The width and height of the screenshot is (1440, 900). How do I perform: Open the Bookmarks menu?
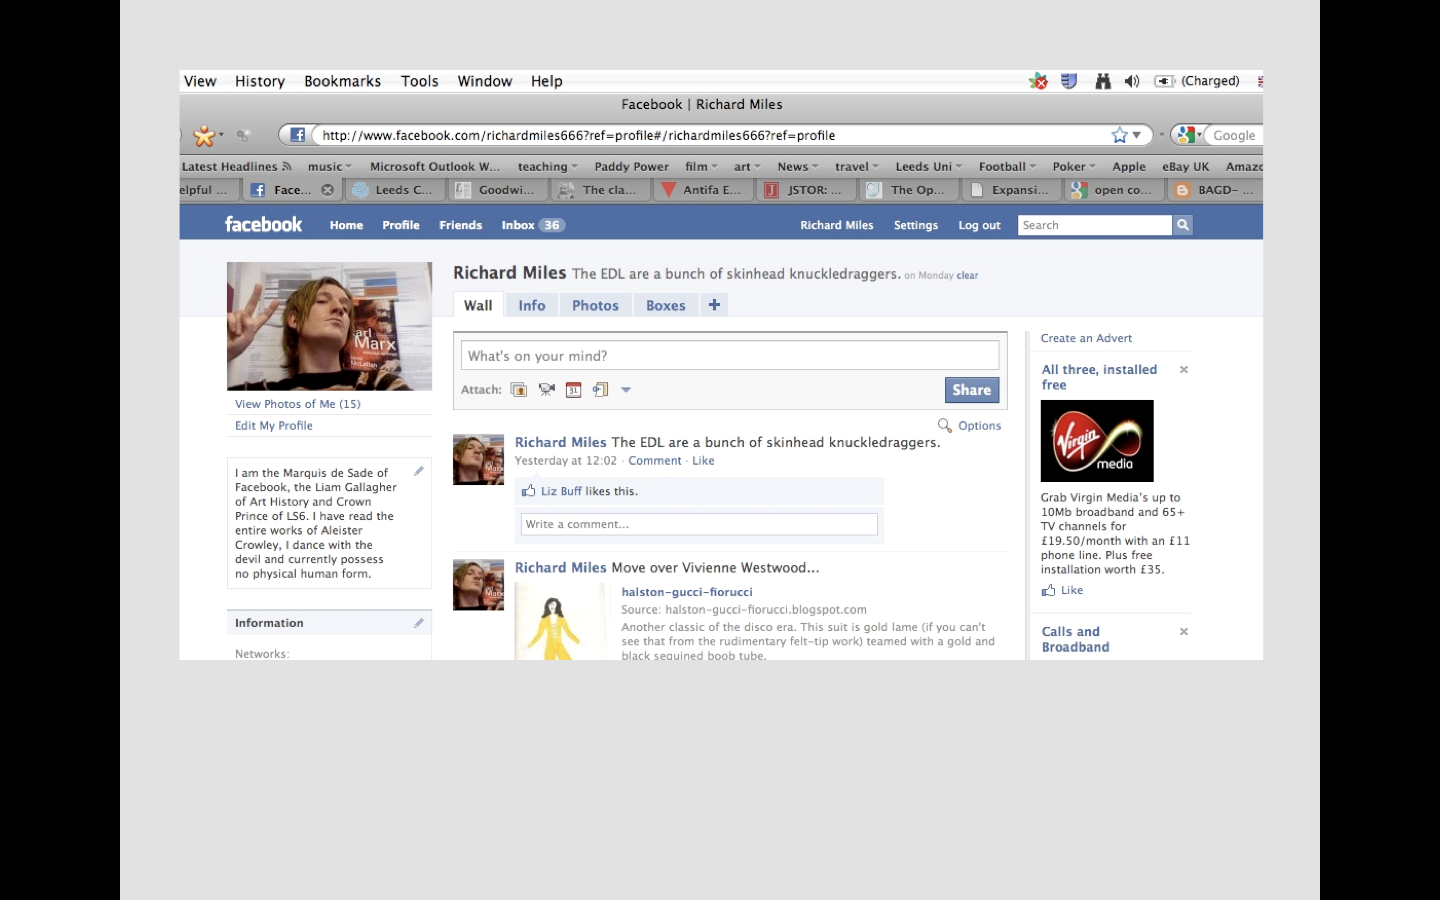click(x=343, y=81)
